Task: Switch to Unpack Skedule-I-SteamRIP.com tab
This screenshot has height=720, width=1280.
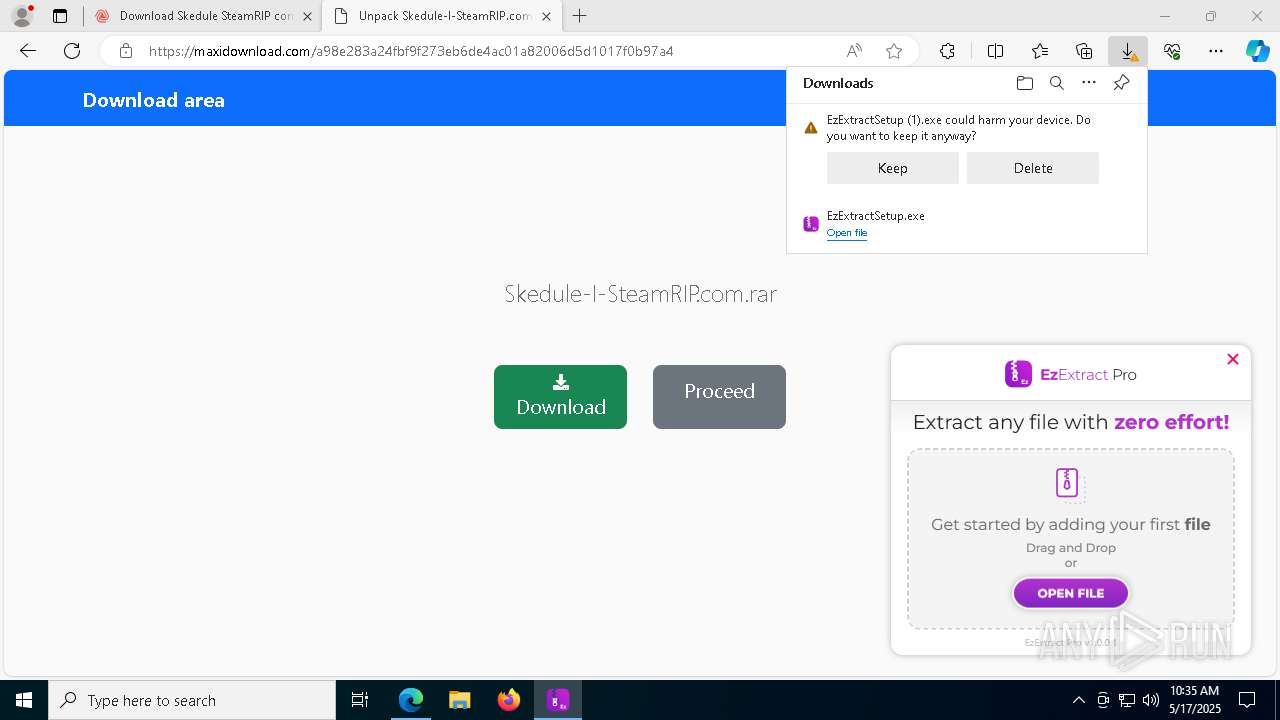Action: pyautogui.click(x=442, y=16)
